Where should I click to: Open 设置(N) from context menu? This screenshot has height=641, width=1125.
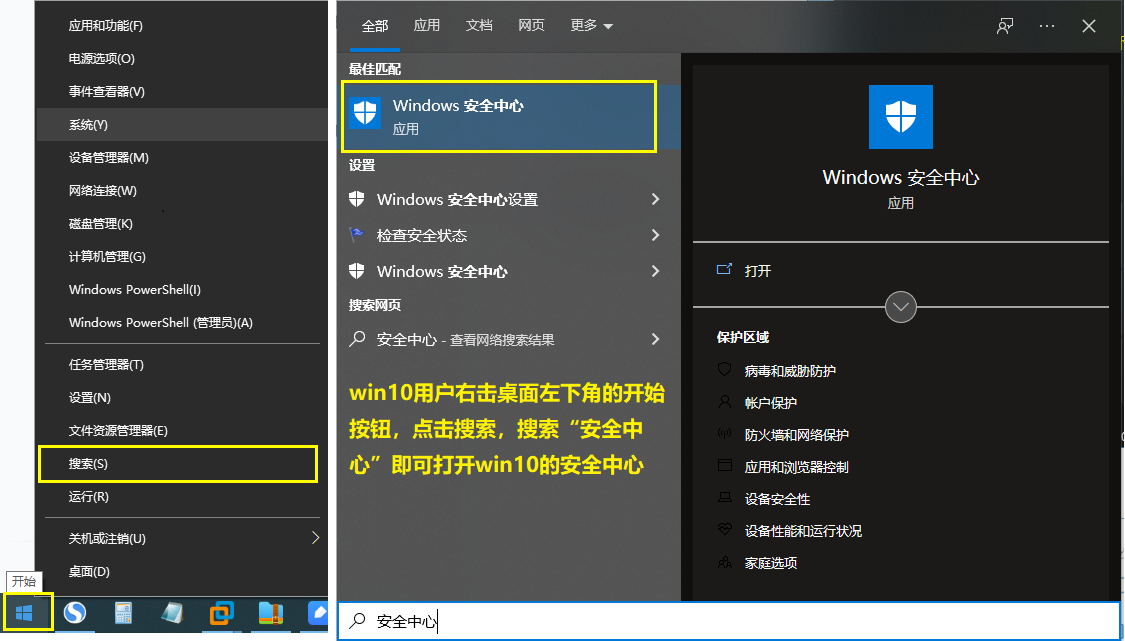[x=182, y=398]
